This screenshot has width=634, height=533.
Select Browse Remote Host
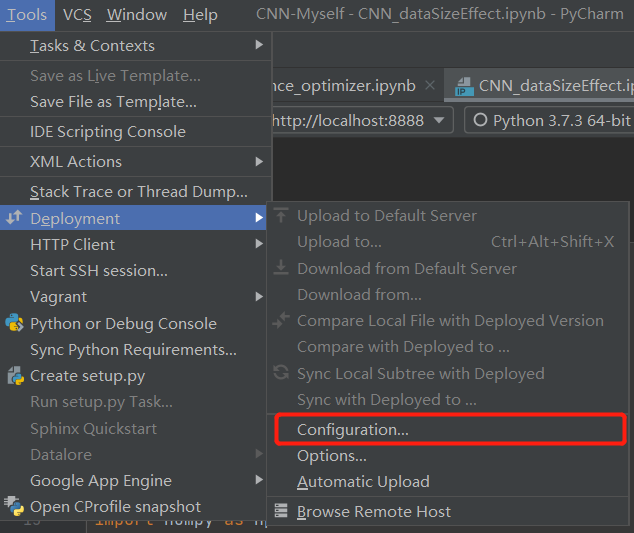click(x=448, y=512)
